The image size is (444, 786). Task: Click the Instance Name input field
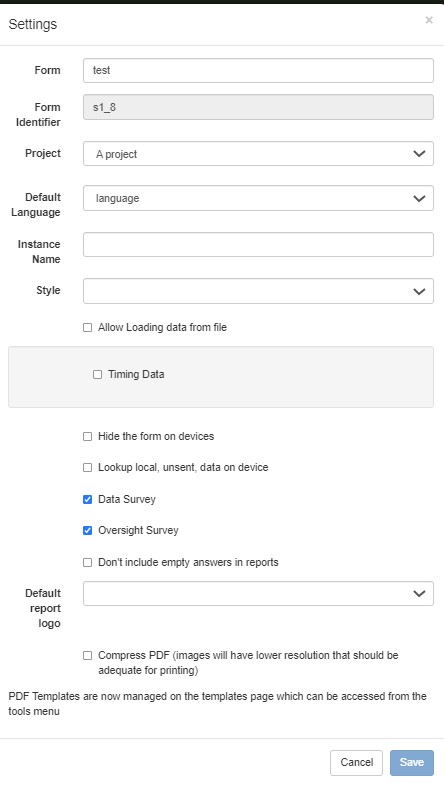pyautogui.click(x=258, y=245)
